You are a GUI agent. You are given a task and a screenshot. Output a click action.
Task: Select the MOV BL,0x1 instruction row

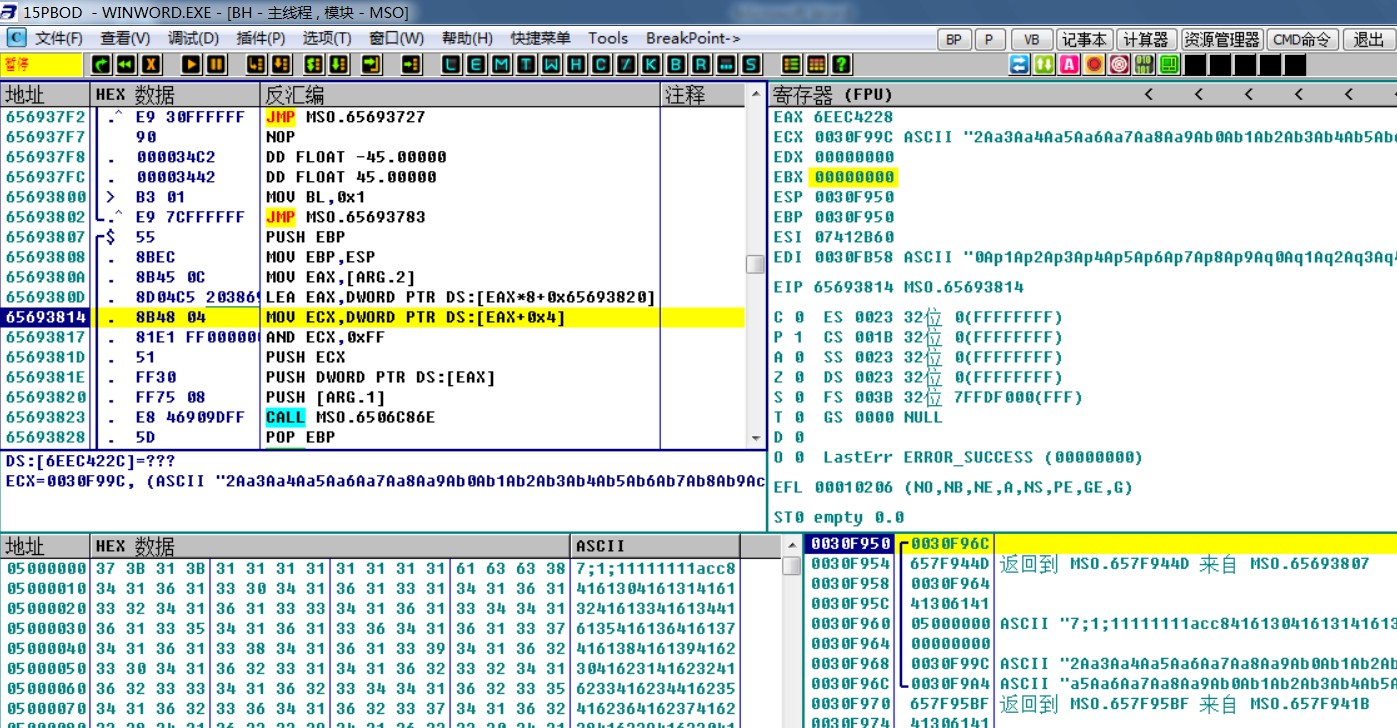tap(373, 197)
